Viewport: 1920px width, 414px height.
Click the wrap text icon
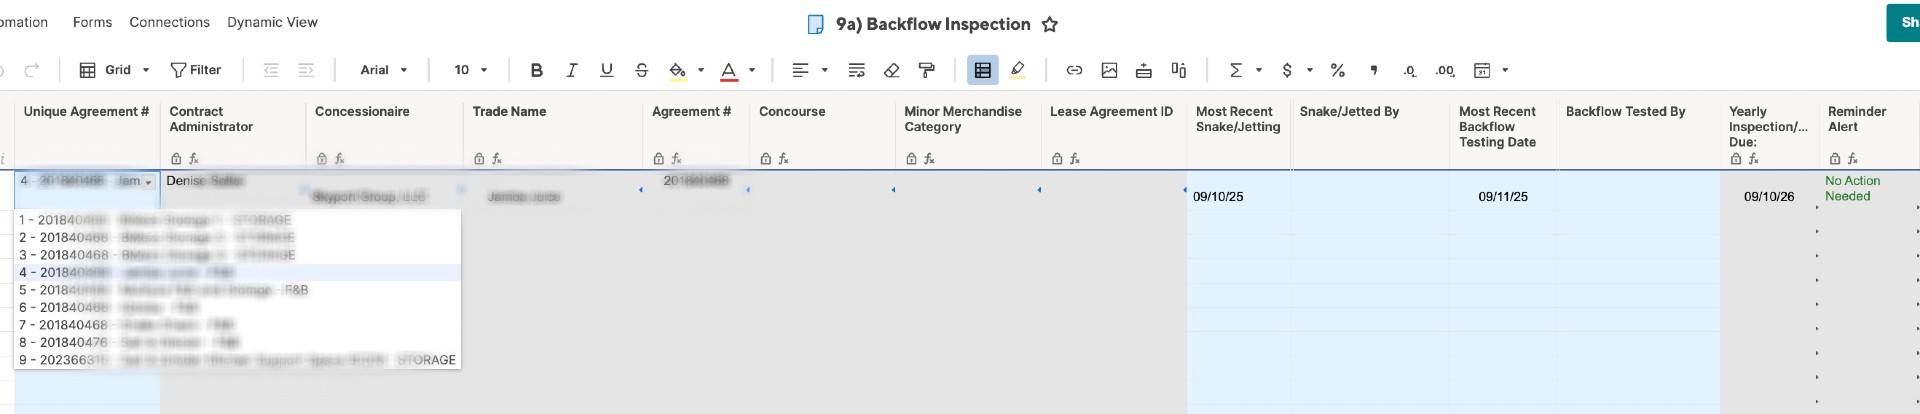857,70
